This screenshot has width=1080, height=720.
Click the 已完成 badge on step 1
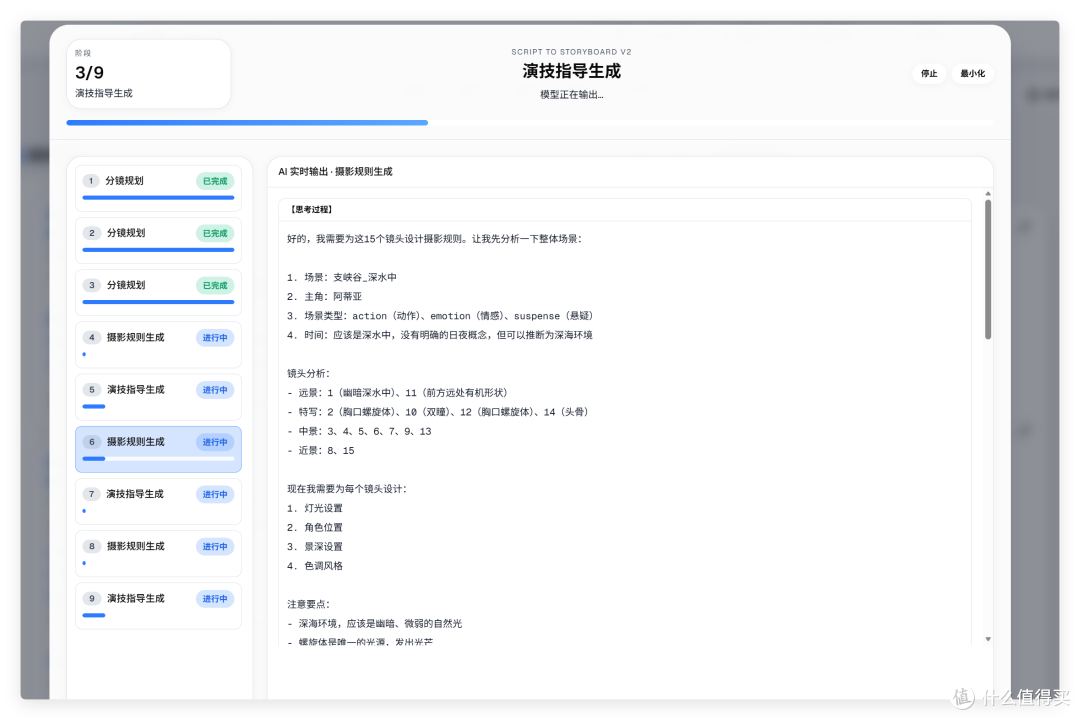click(215, 181)
